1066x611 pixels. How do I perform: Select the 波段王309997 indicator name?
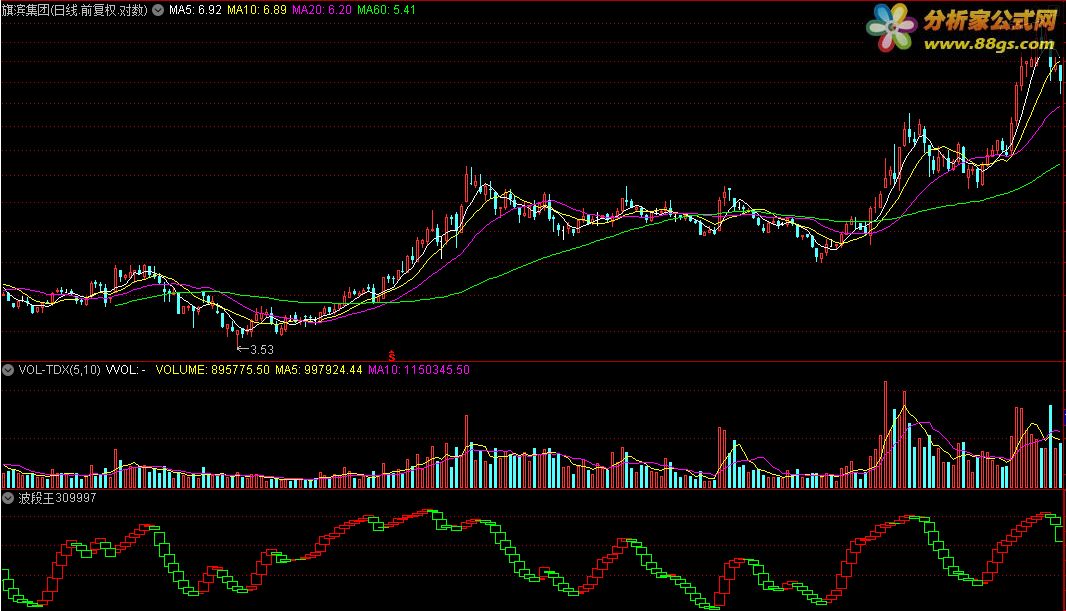coord(57,498)
